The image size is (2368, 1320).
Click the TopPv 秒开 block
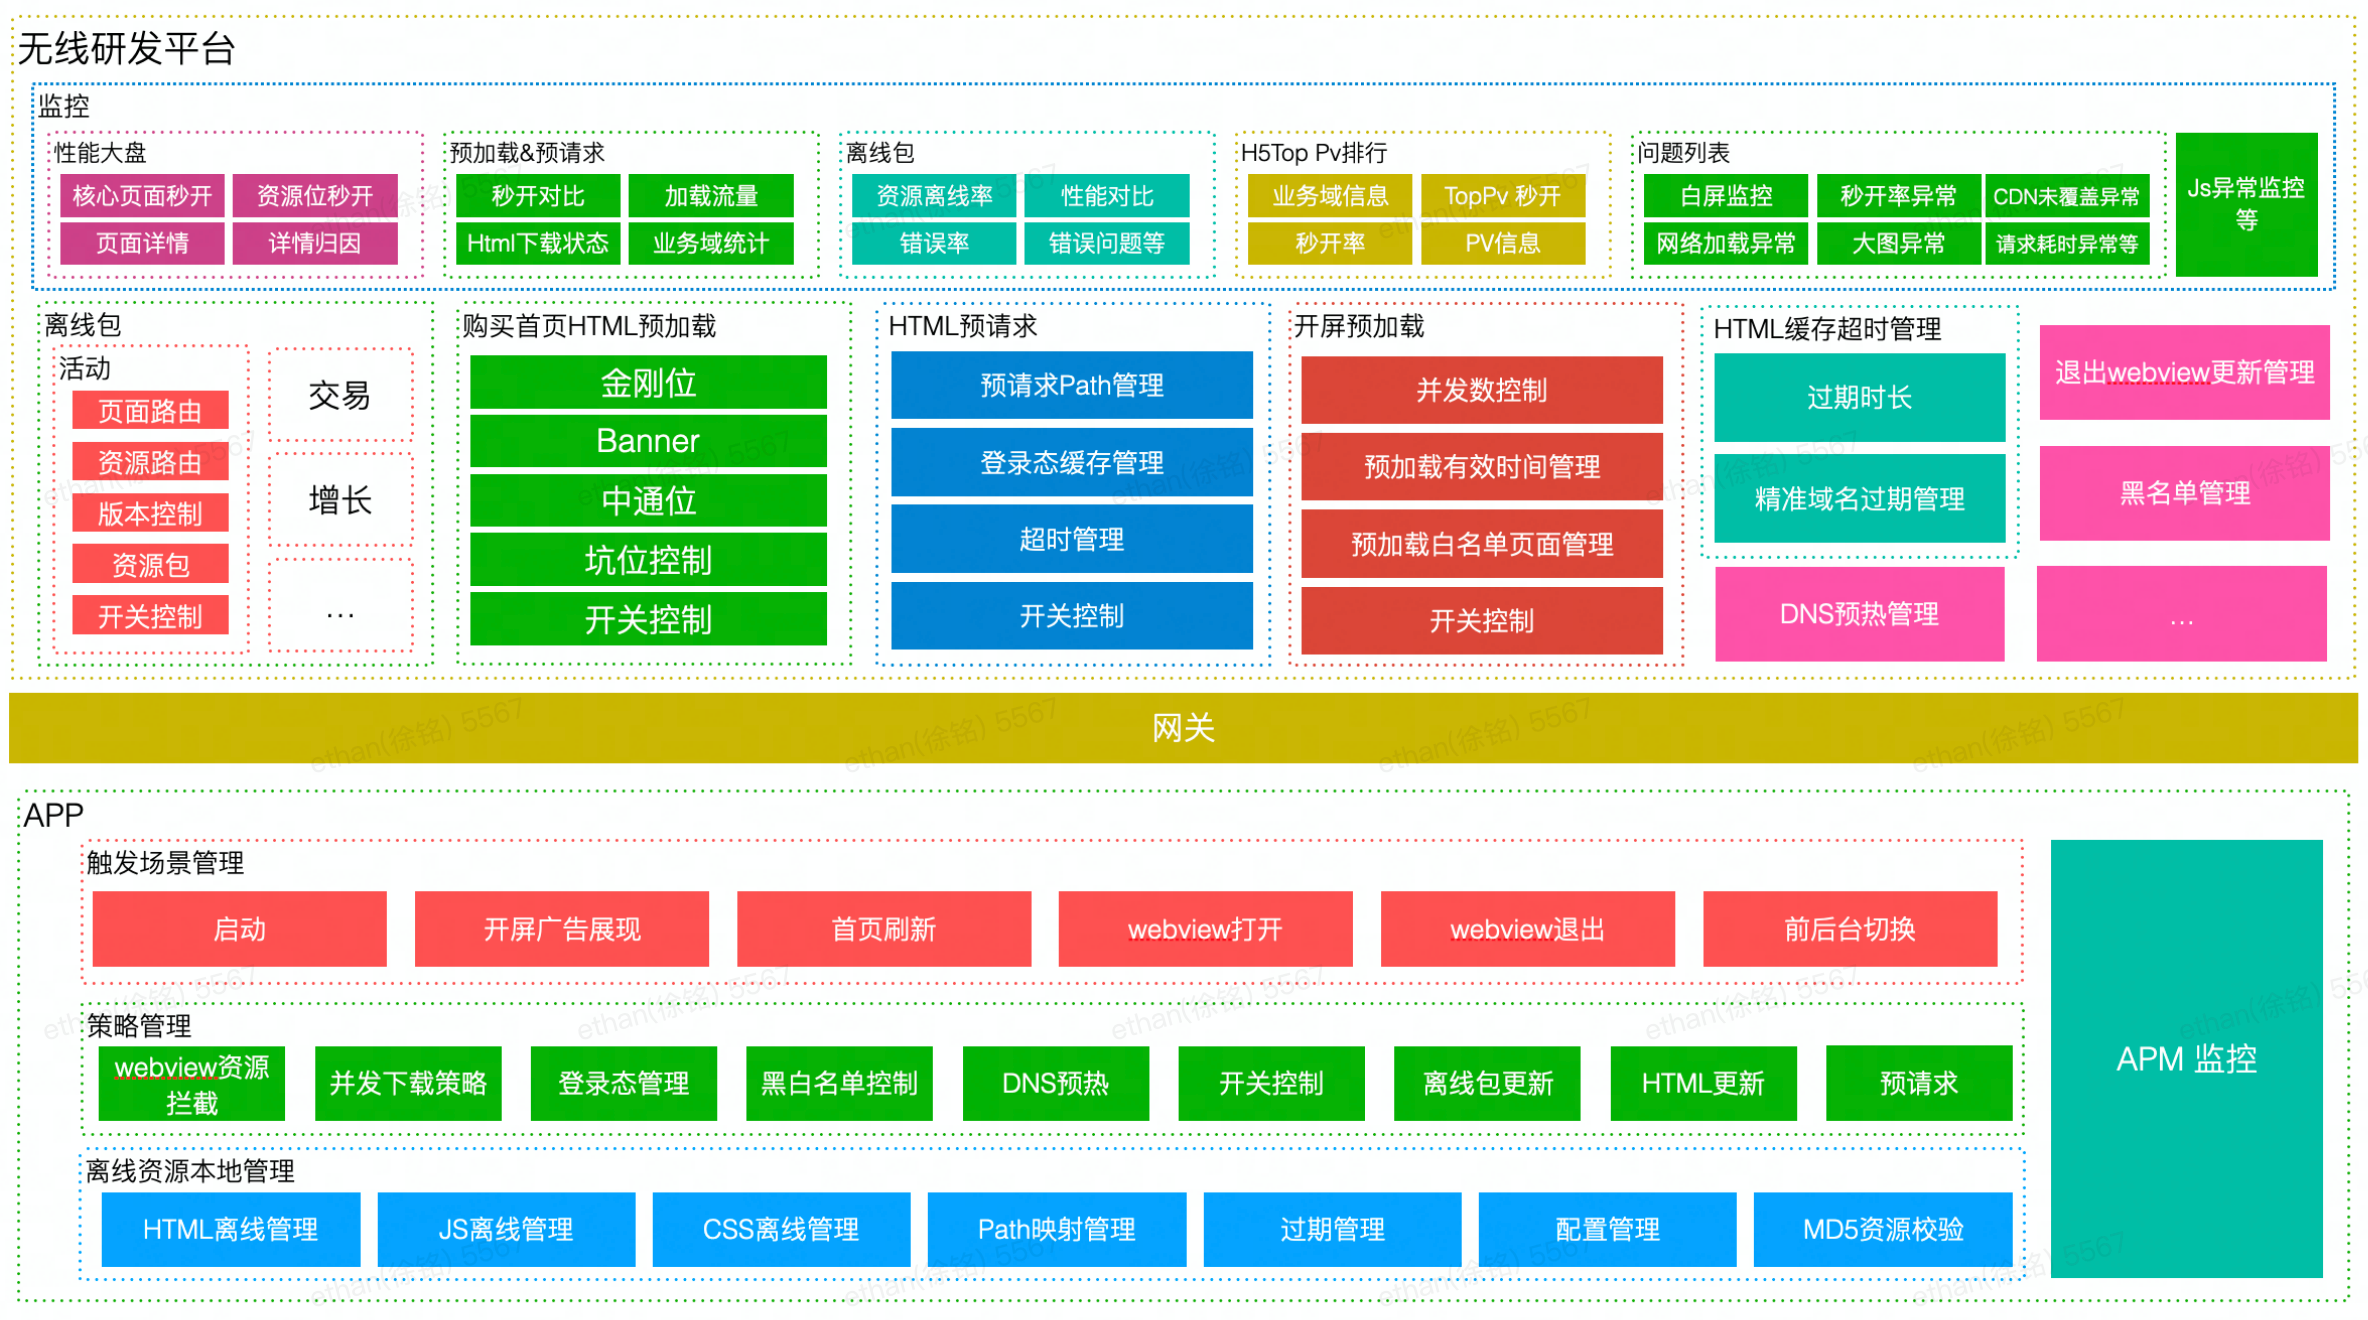tap(1503, 195)
